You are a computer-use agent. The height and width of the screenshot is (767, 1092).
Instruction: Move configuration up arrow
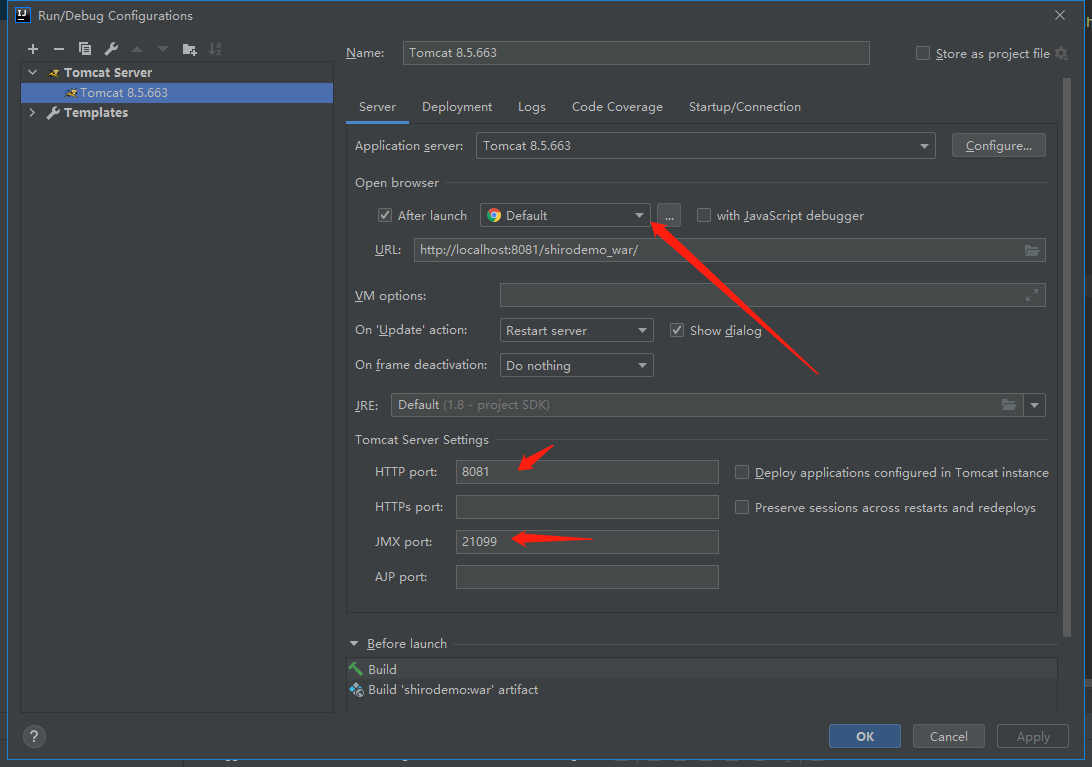click(137, 49)
